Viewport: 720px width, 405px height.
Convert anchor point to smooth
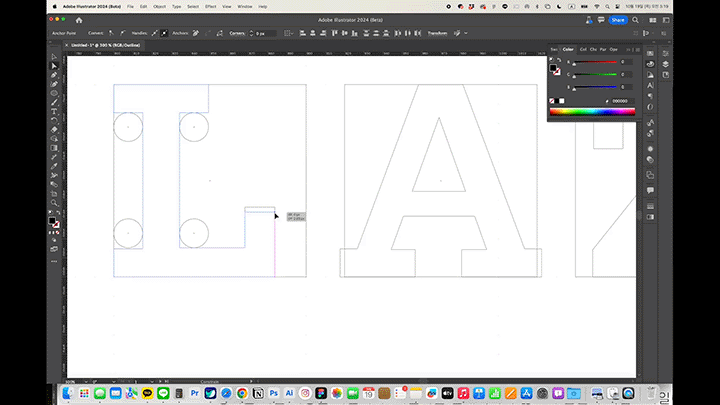point(122,33)
